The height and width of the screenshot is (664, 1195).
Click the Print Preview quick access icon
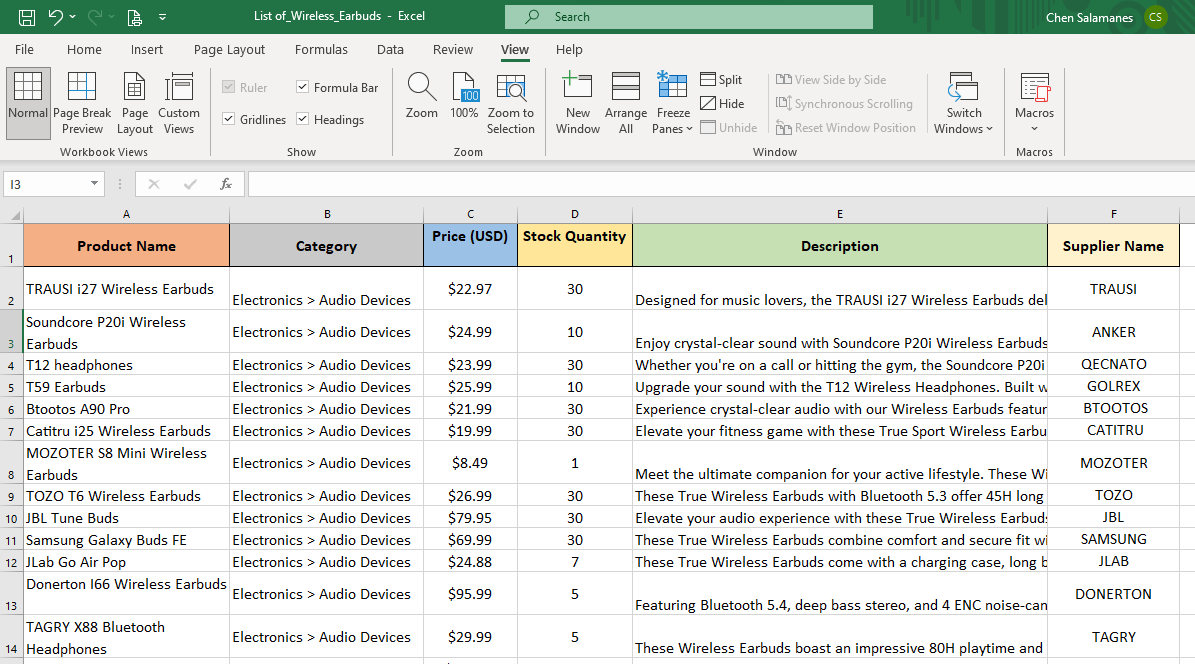[134, 17]
